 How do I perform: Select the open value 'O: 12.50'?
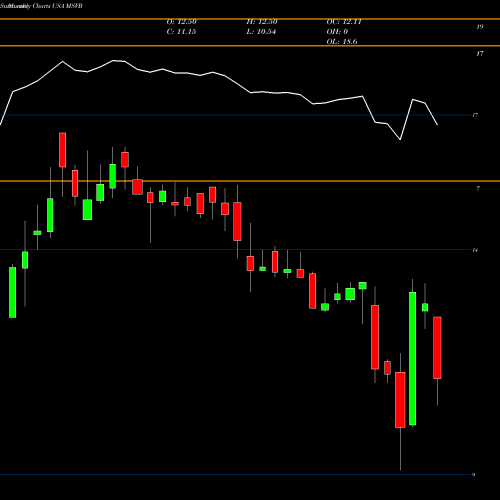pyautogui.click(x=181, y=22)
